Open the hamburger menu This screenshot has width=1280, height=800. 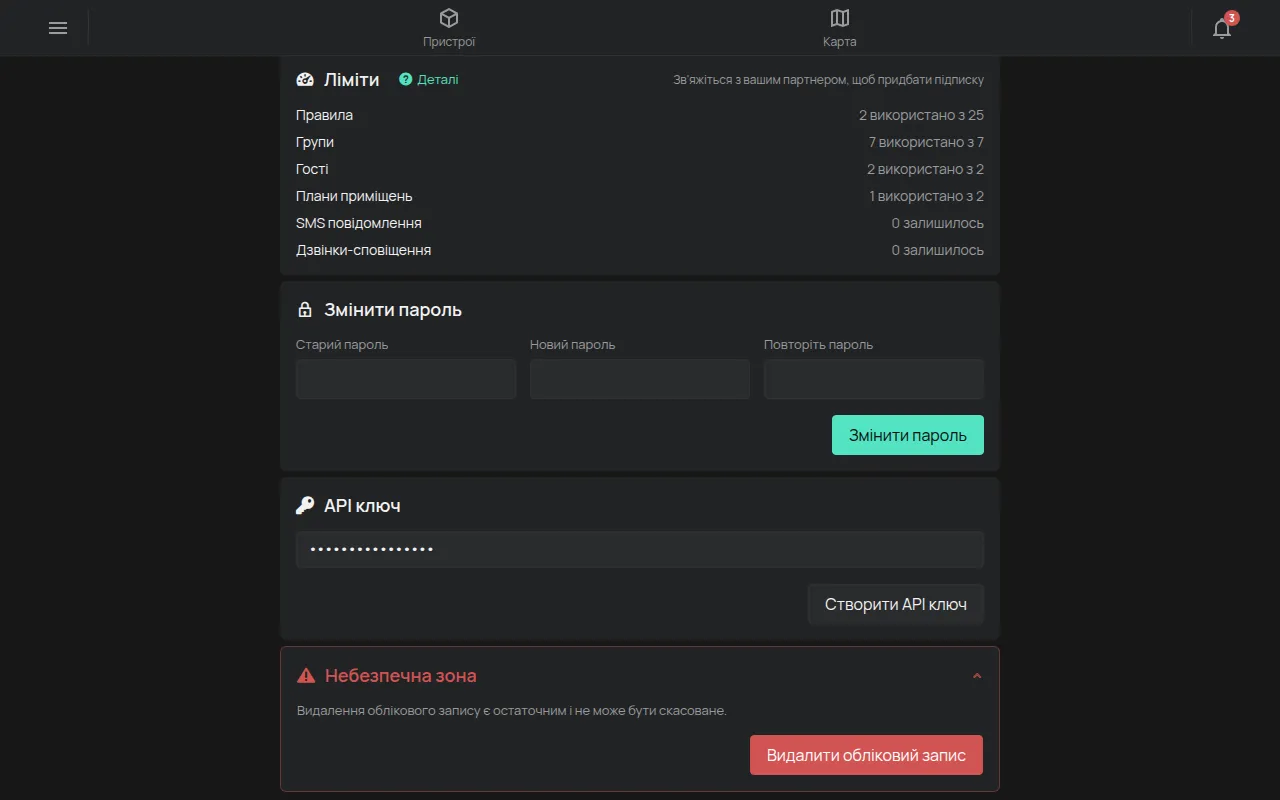click(x=58, y=28)
